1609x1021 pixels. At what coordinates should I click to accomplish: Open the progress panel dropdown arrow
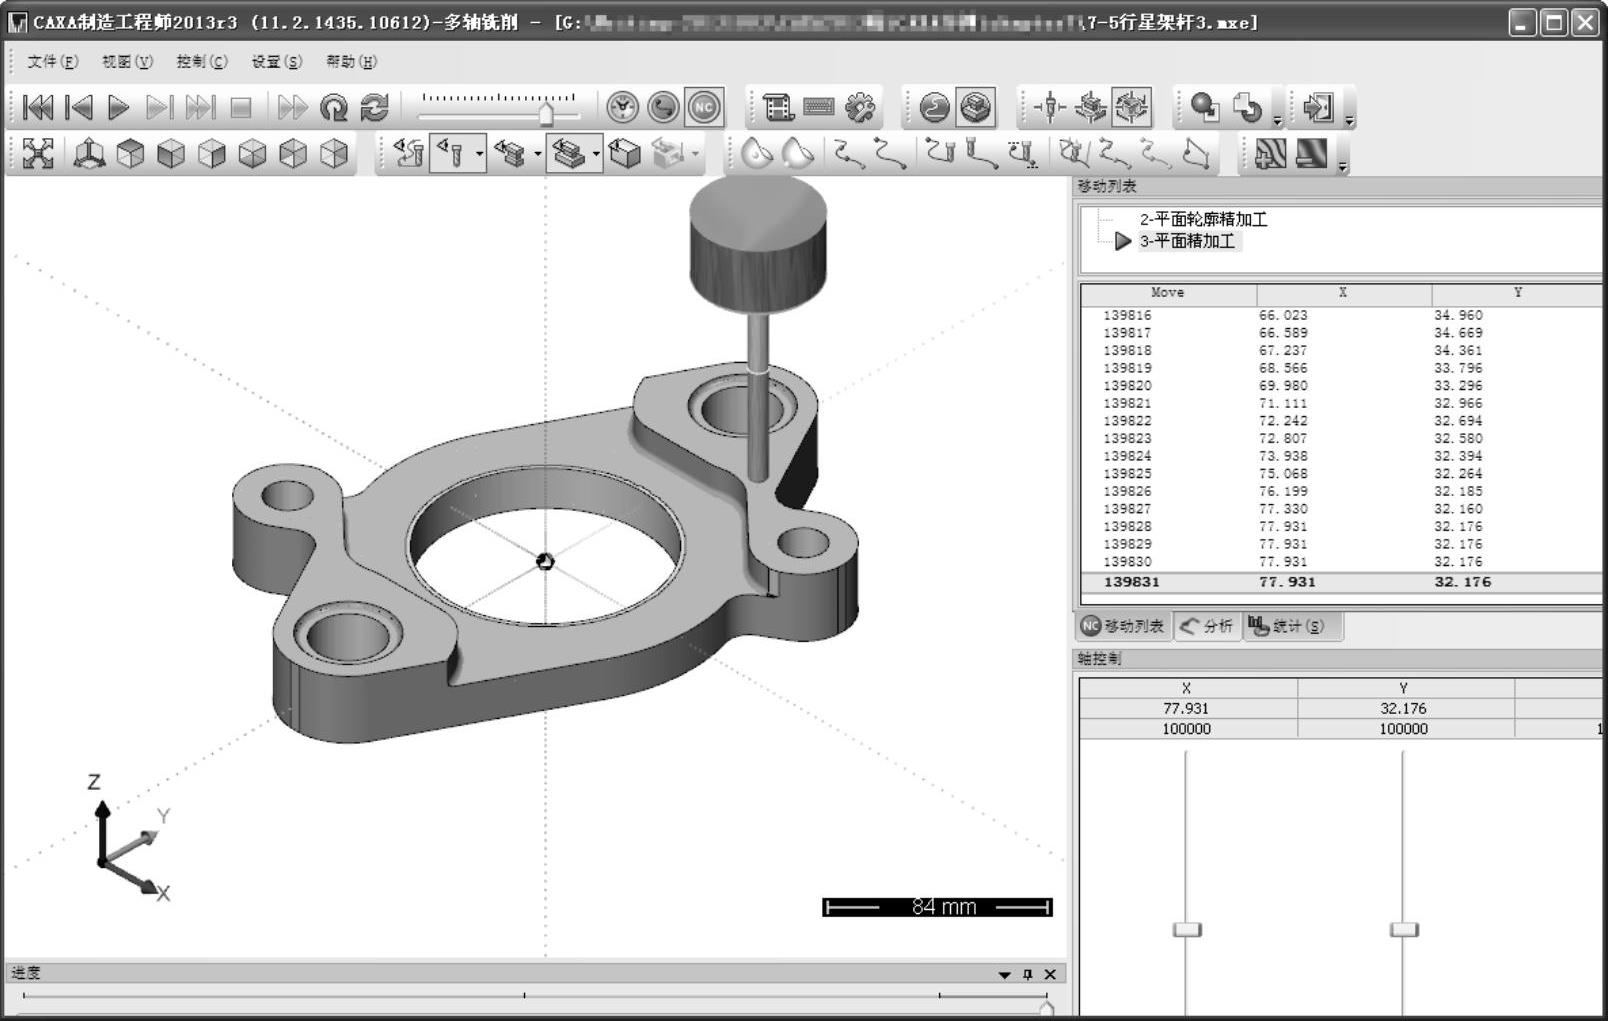click(1004, 975)
